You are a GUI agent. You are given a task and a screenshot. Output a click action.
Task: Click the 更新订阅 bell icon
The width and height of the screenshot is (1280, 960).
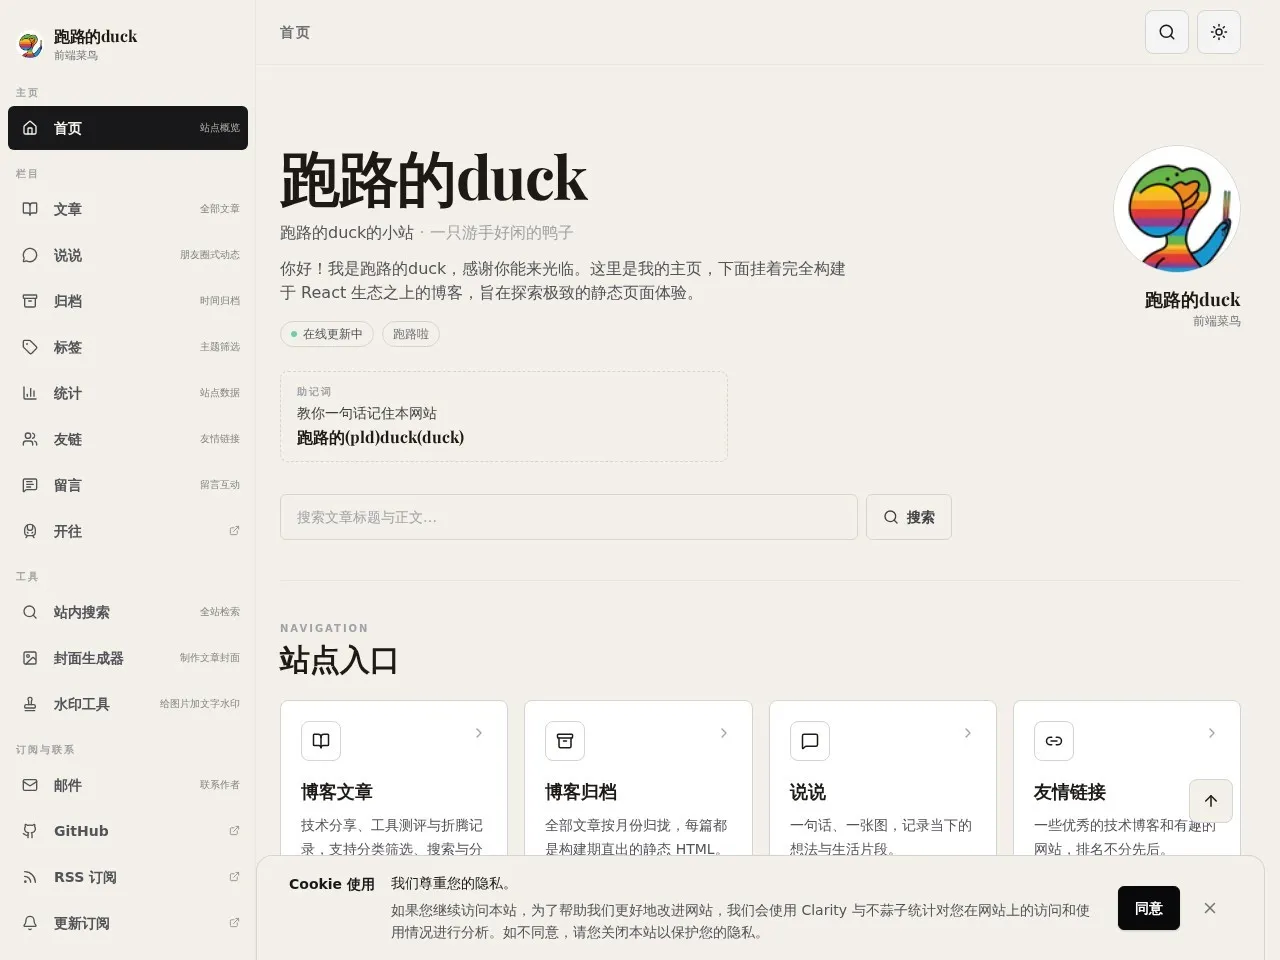click(x=30, y=923)
